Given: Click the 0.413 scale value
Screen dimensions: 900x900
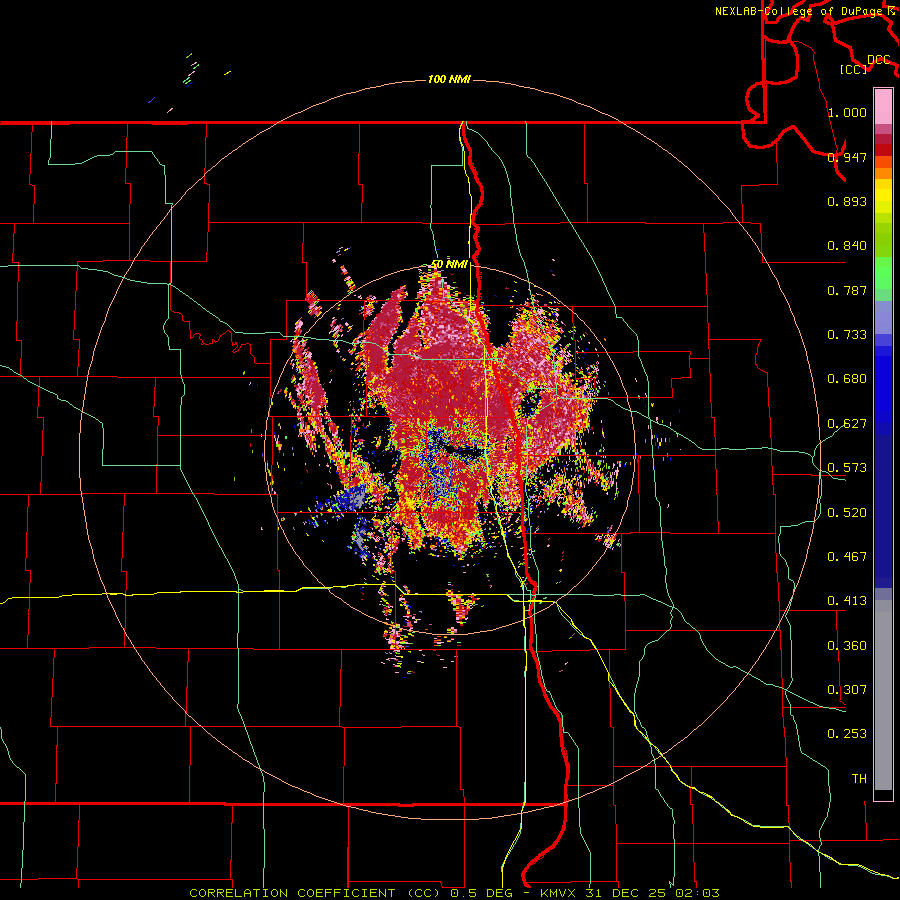Looking at the screenshot, I should click(847, 601).
